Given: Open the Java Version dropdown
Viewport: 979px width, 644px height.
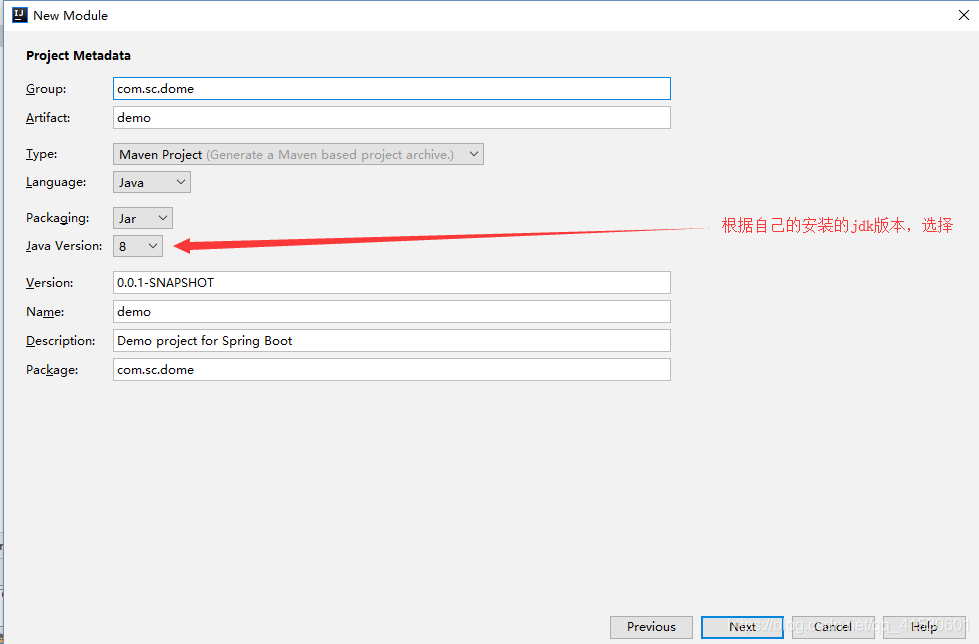Looking at the screenshot, I should click(x=138, y=246).
